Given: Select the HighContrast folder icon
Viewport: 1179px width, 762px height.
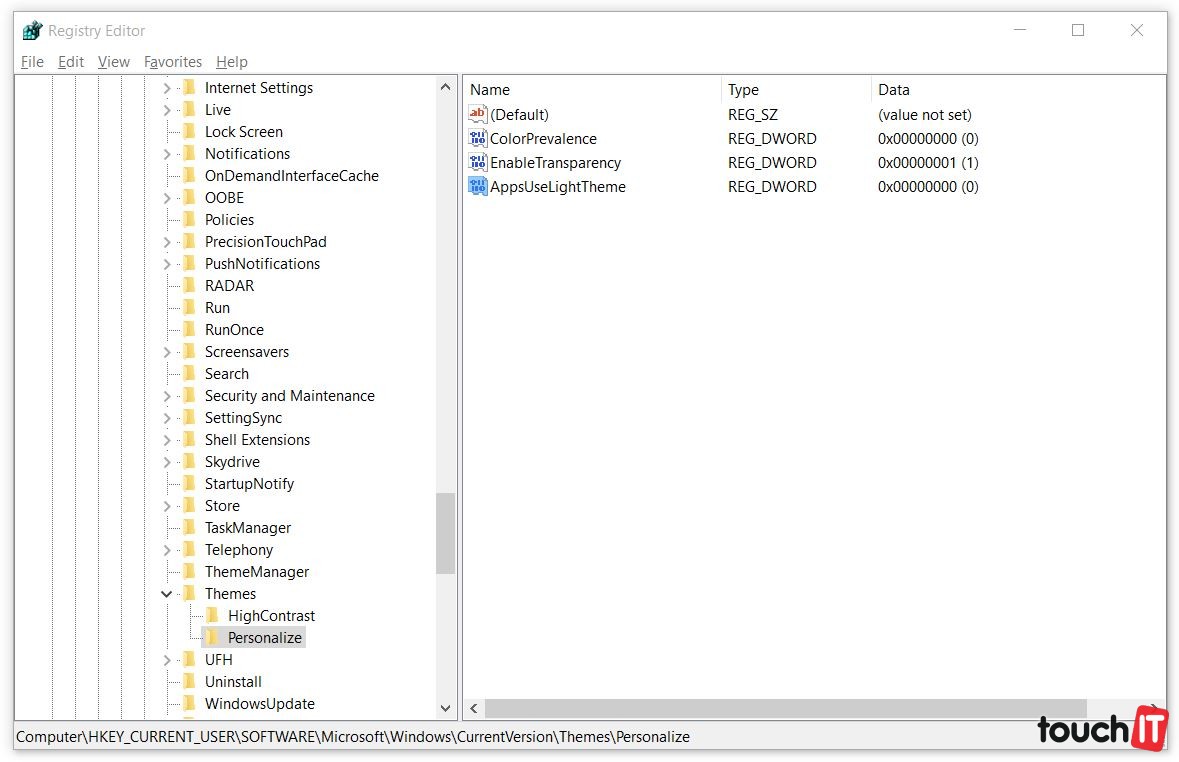Looking at the screenshot, I should pos(212,616).
